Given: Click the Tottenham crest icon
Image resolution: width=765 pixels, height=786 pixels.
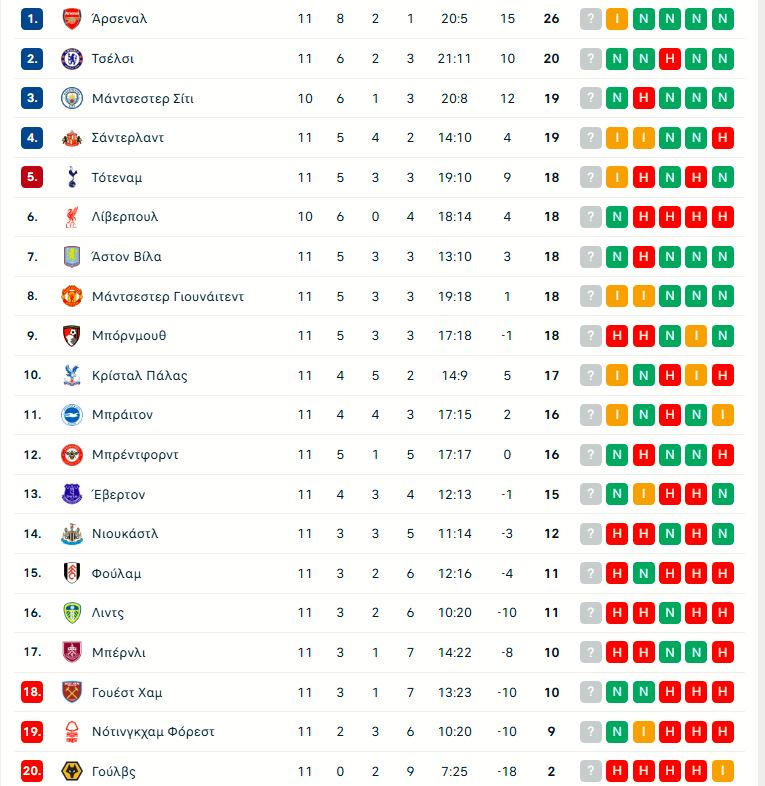Looking at the screenshot, I should (x=71, y=178).
